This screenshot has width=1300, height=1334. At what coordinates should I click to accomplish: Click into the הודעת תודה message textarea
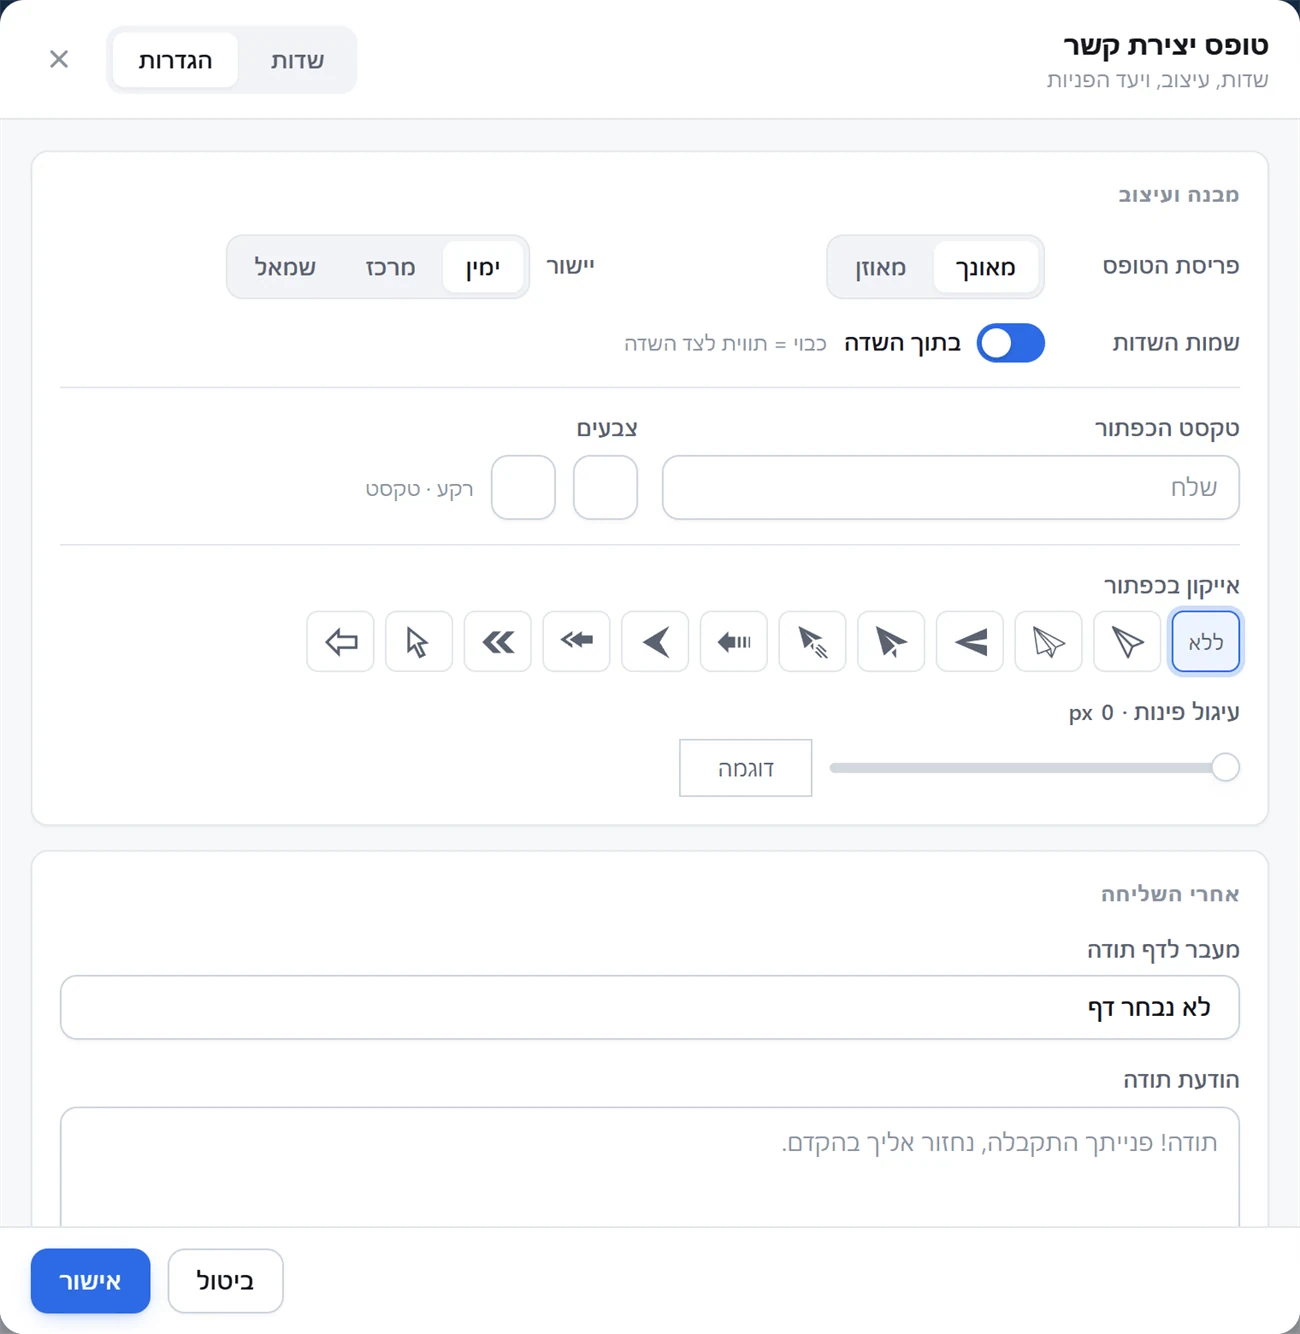[650, 1166]
